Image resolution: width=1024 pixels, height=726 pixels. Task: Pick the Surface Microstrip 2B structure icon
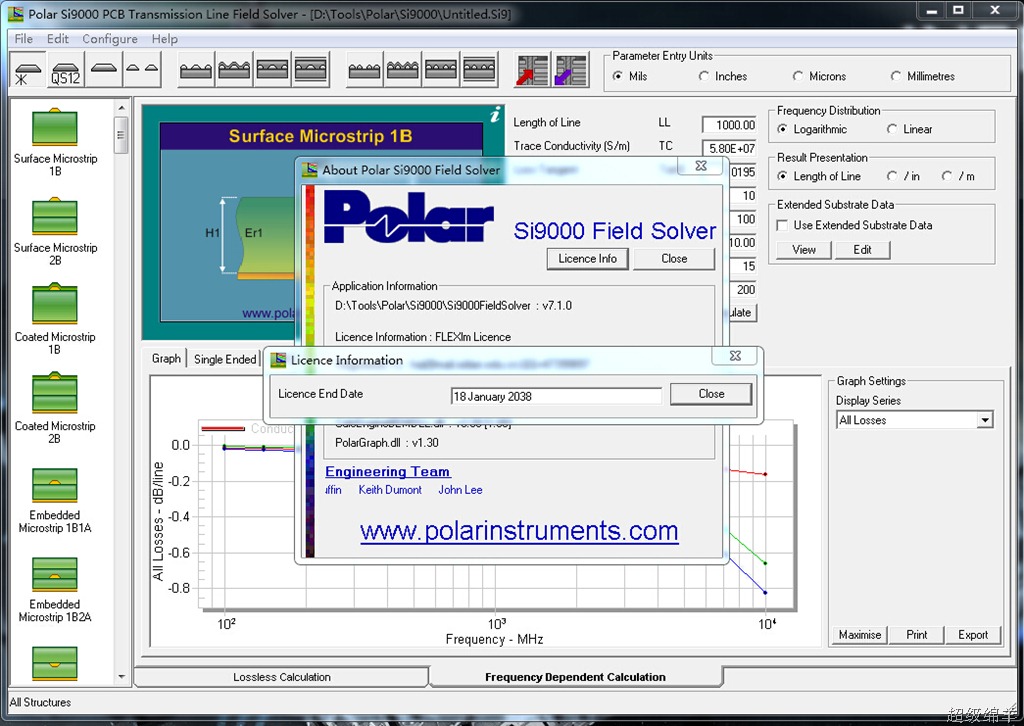(54, 217)
